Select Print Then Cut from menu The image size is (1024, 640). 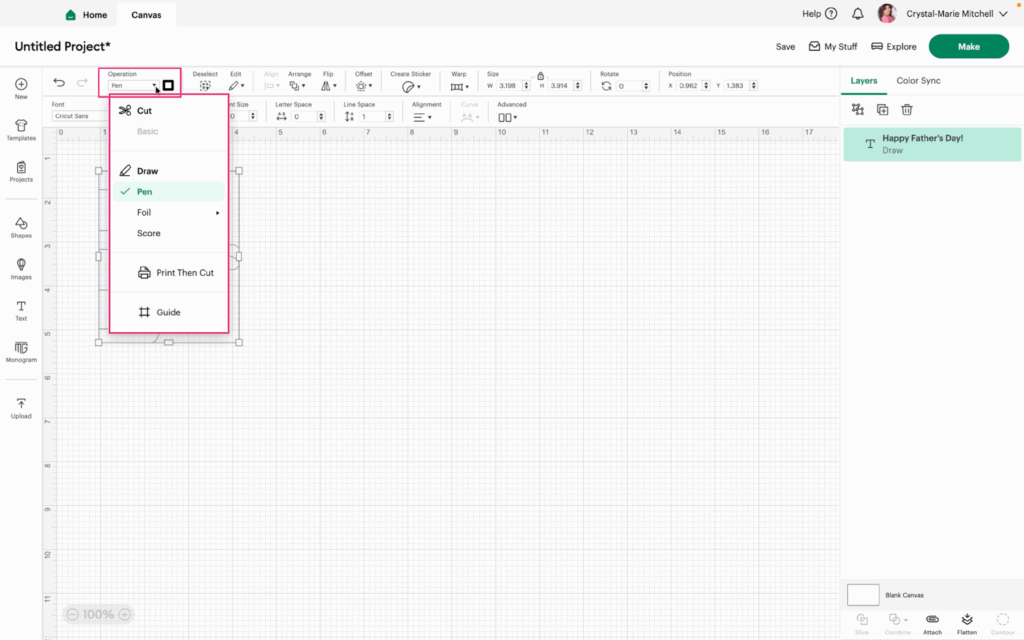point(184,273)
